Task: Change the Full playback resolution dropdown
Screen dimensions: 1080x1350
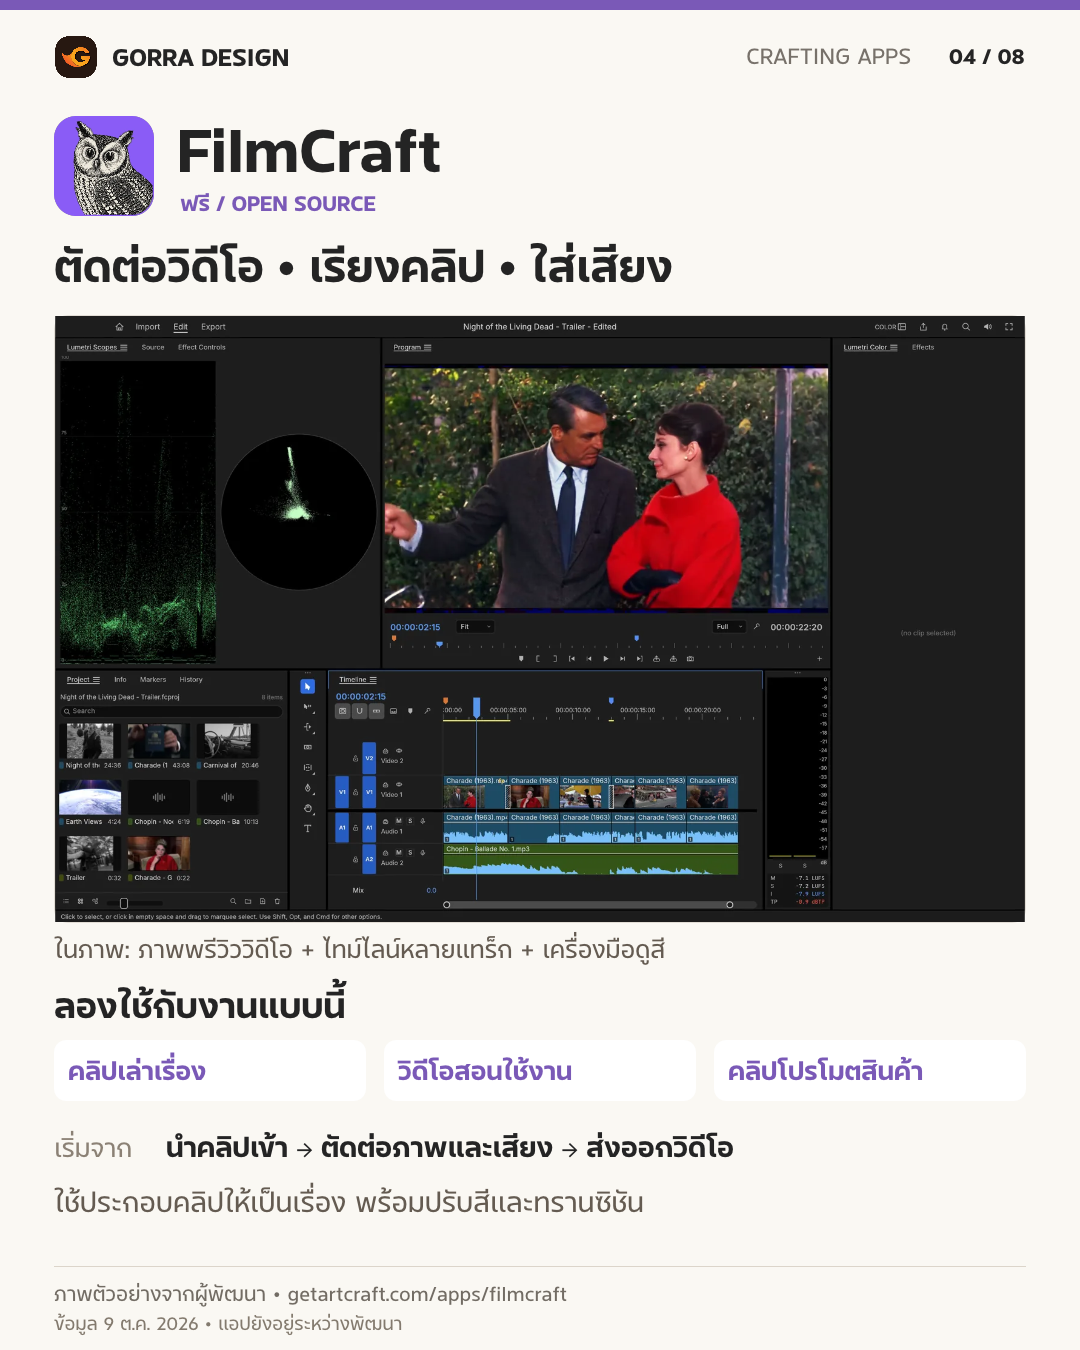Action: click(730, 627)
